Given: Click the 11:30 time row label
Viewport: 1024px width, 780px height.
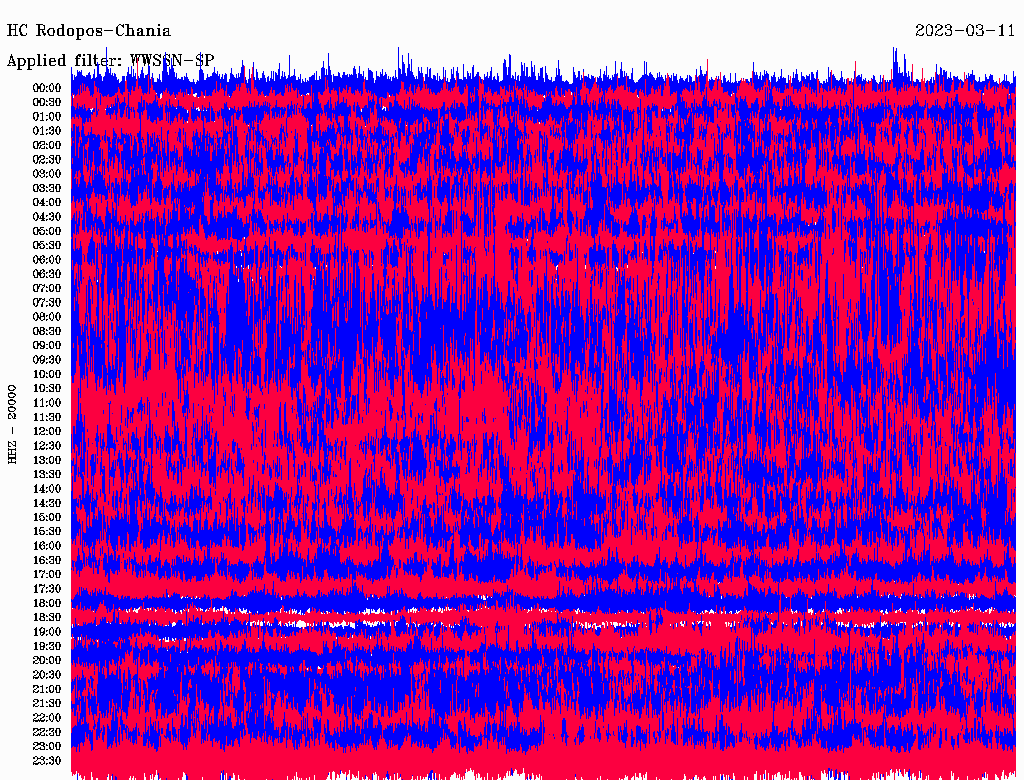Looking at the screenshot, I should pyautogui.click(x=47, y=418).
